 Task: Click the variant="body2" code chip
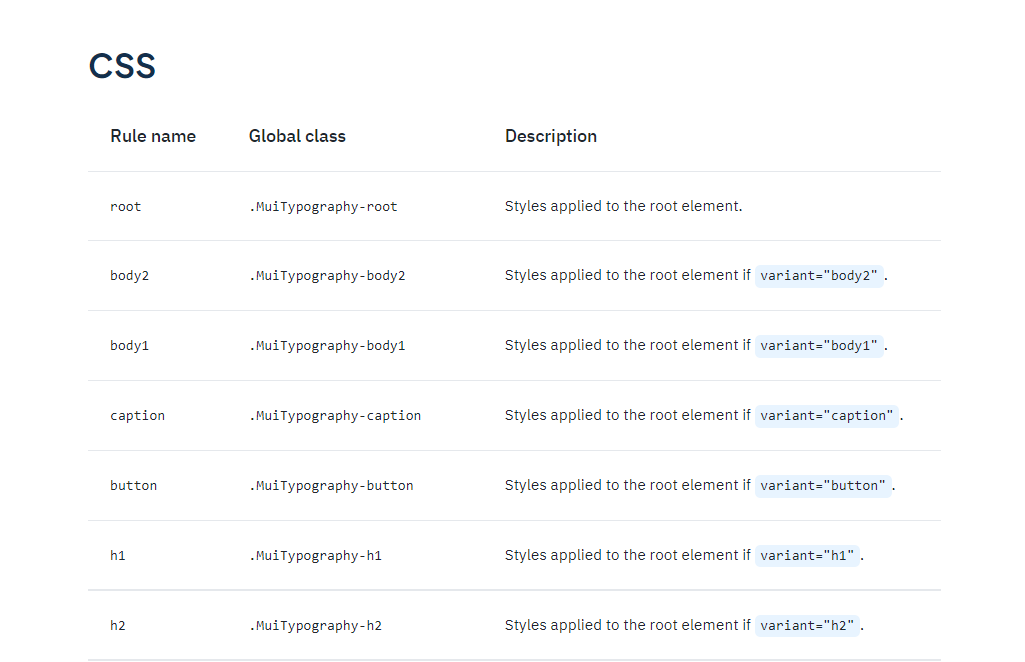819,276
